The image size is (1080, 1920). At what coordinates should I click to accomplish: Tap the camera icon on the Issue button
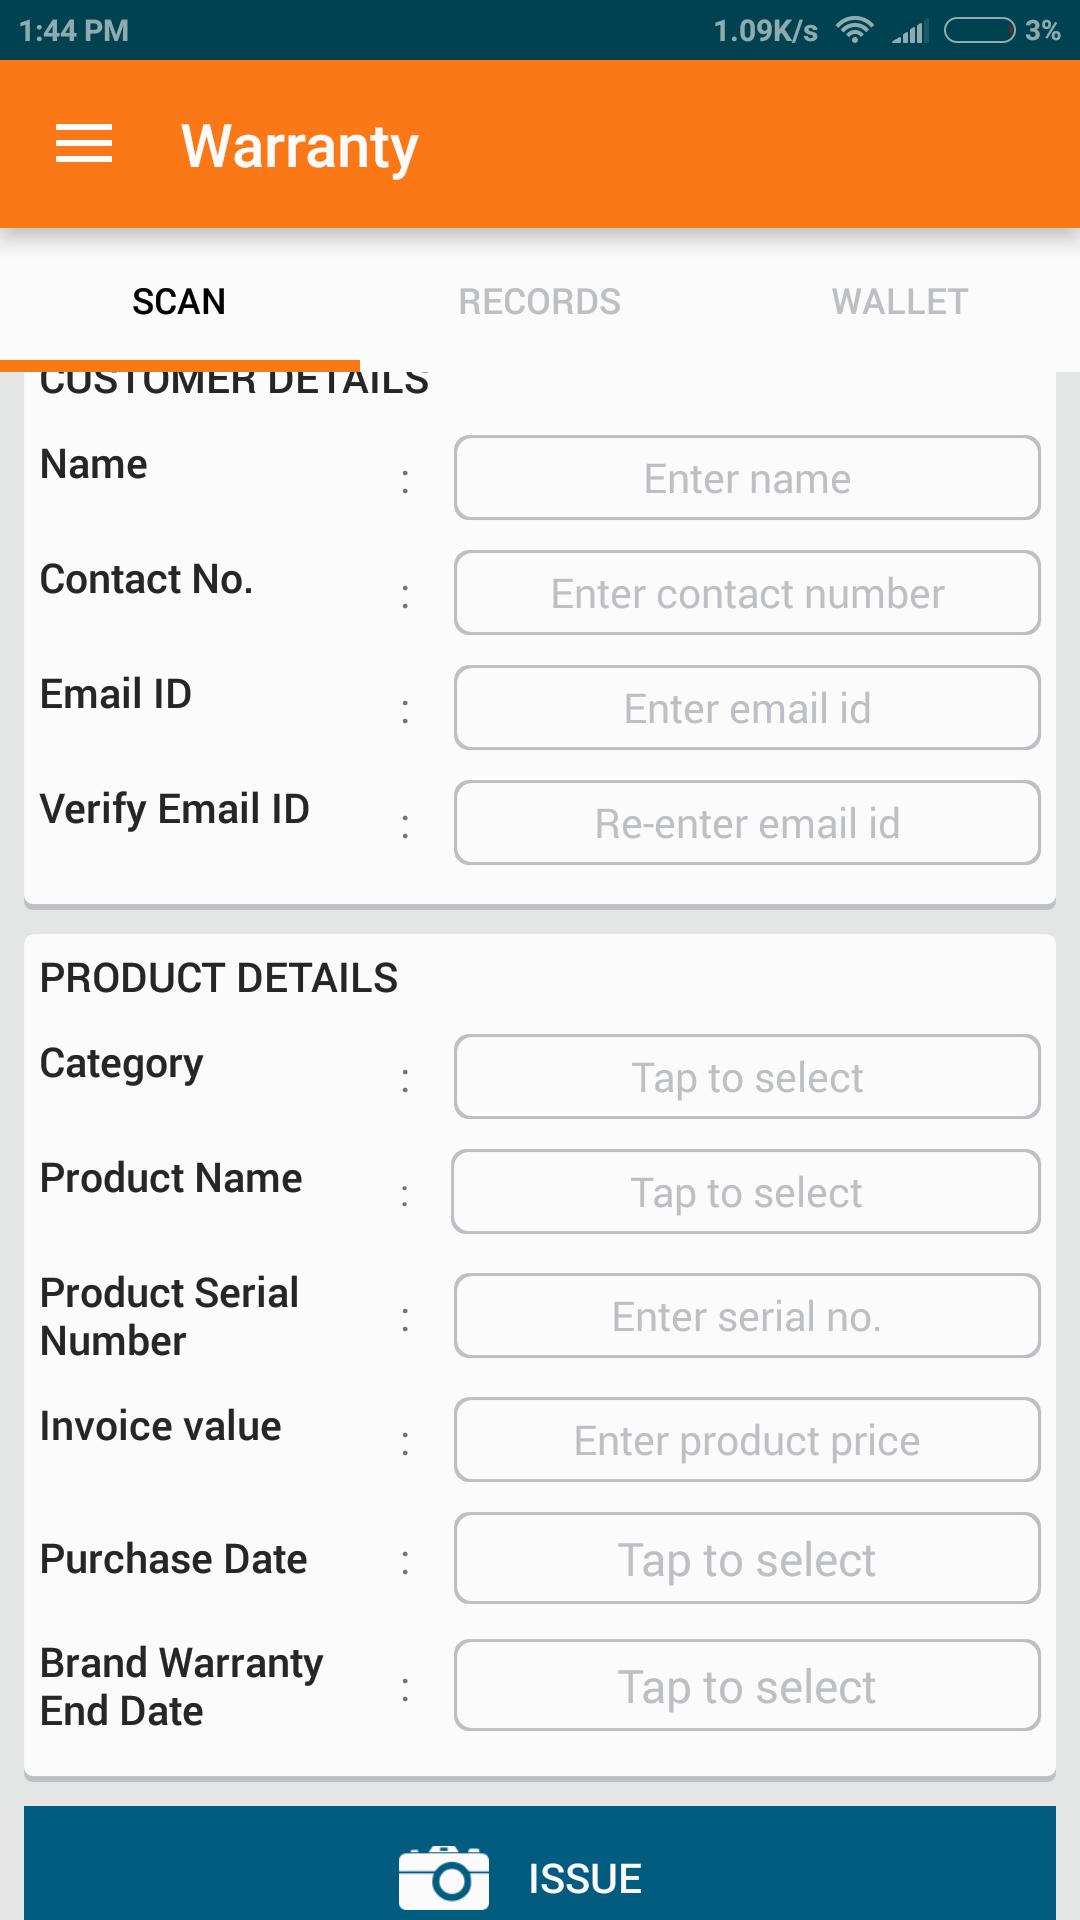(444, 1877)
